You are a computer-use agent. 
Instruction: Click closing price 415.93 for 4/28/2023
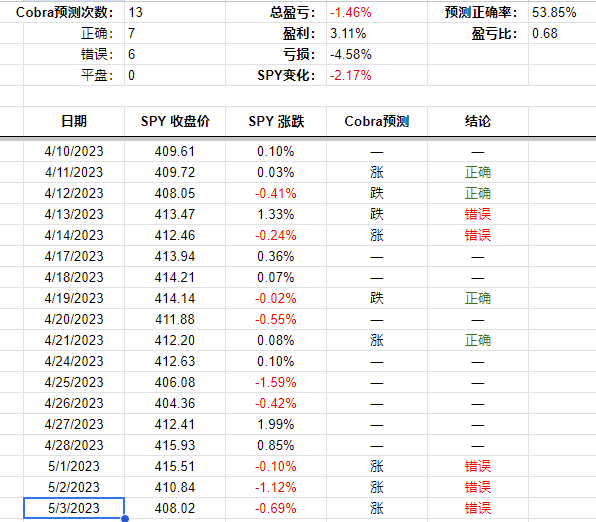pyautogui.click(x=175, y=445)
